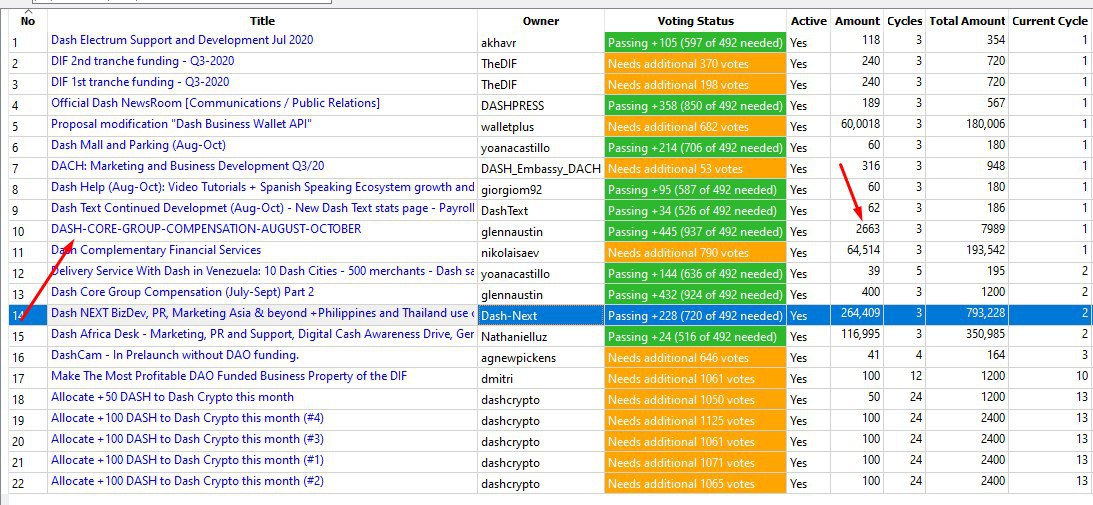Select owner cell giorgiom92
Screen dimensions: 1093x505
click(x=541, y=189)
